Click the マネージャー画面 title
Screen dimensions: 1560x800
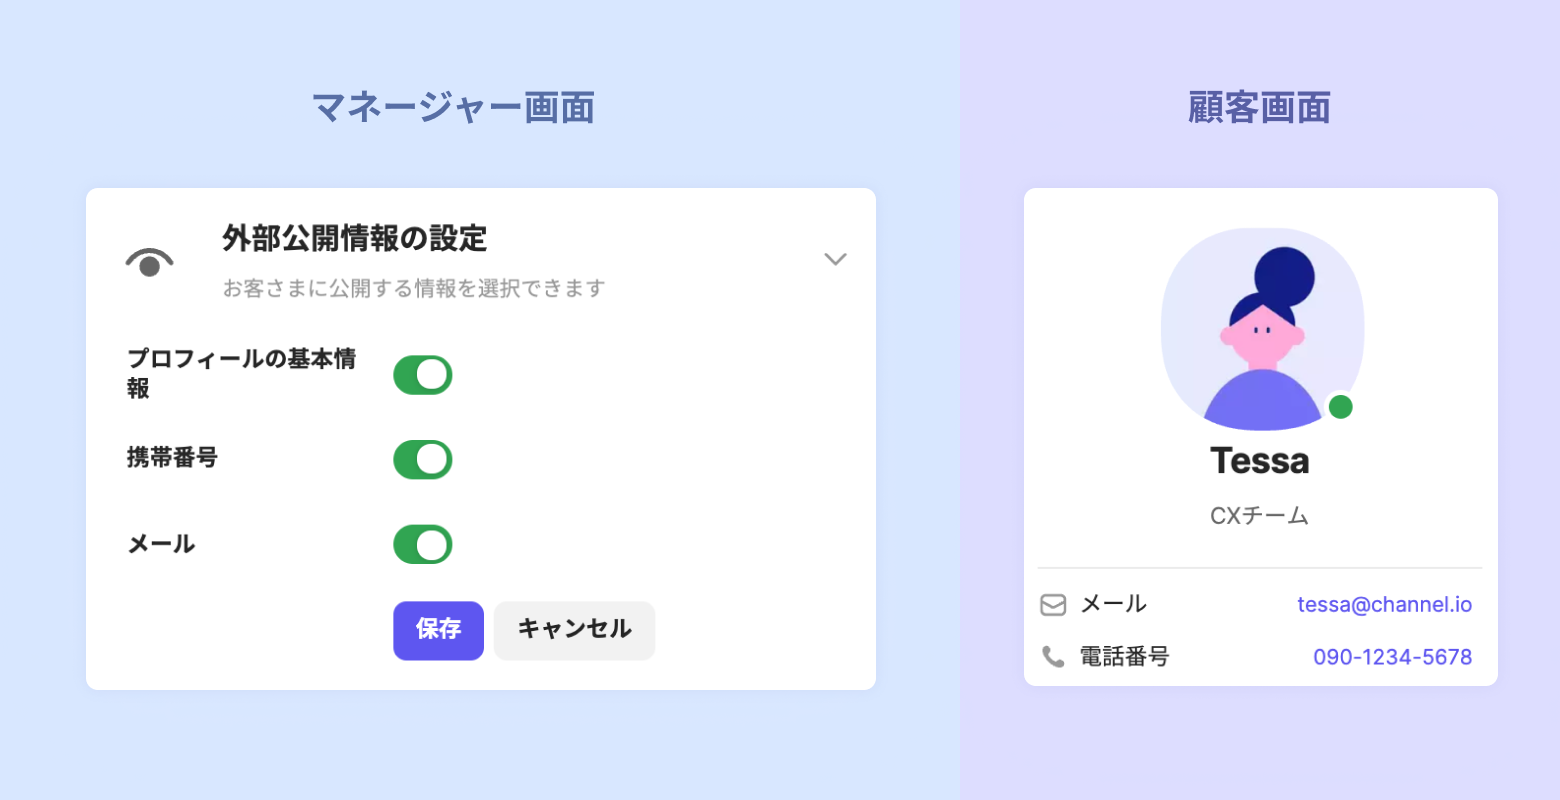tap(454, 107)
